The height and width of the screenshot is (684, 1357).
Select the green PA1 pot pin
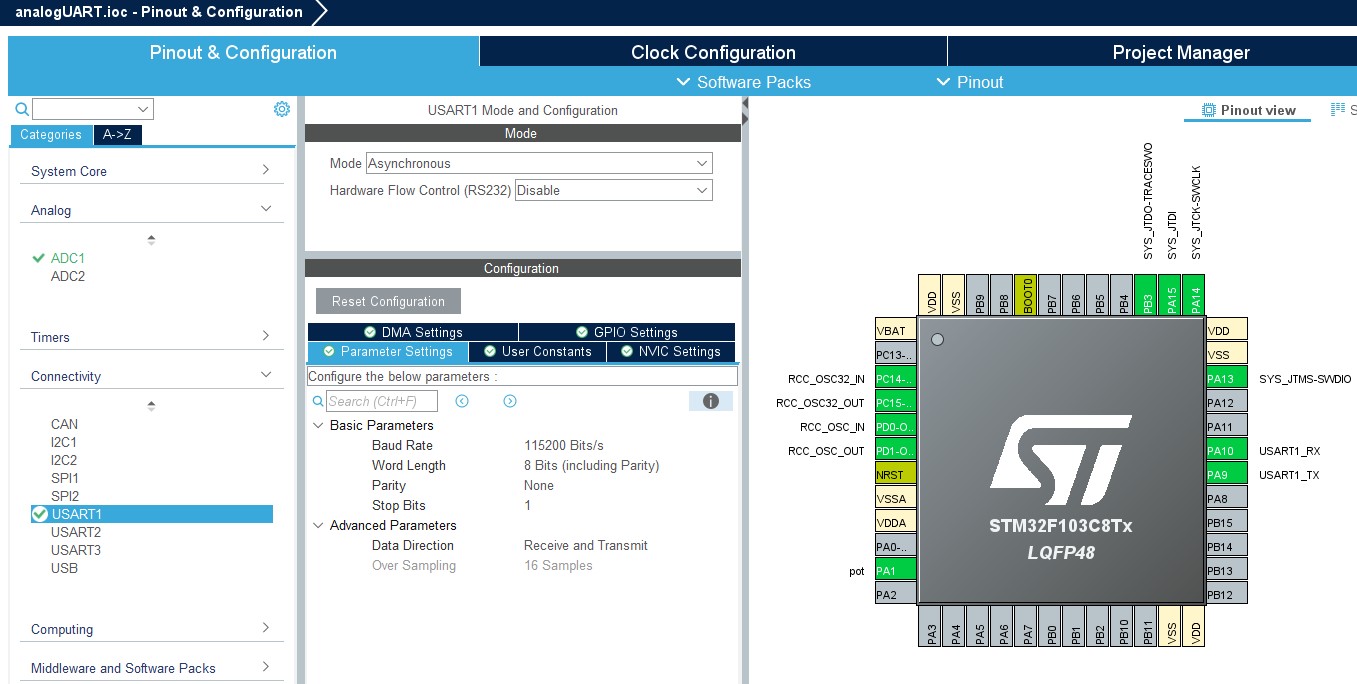pos(895,570)
